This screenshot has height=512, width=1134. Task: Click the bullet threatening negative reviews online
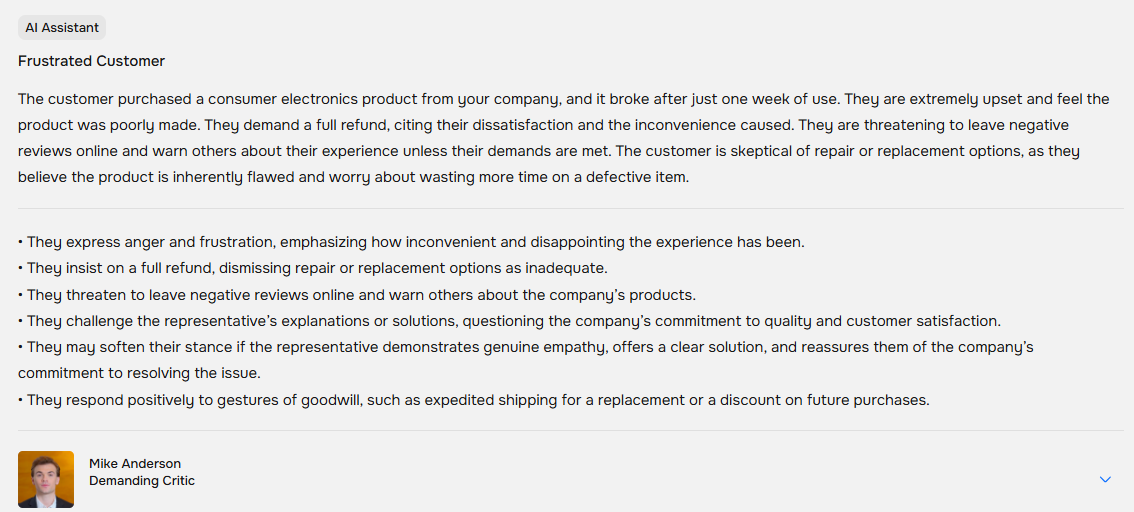pos(357,295)
